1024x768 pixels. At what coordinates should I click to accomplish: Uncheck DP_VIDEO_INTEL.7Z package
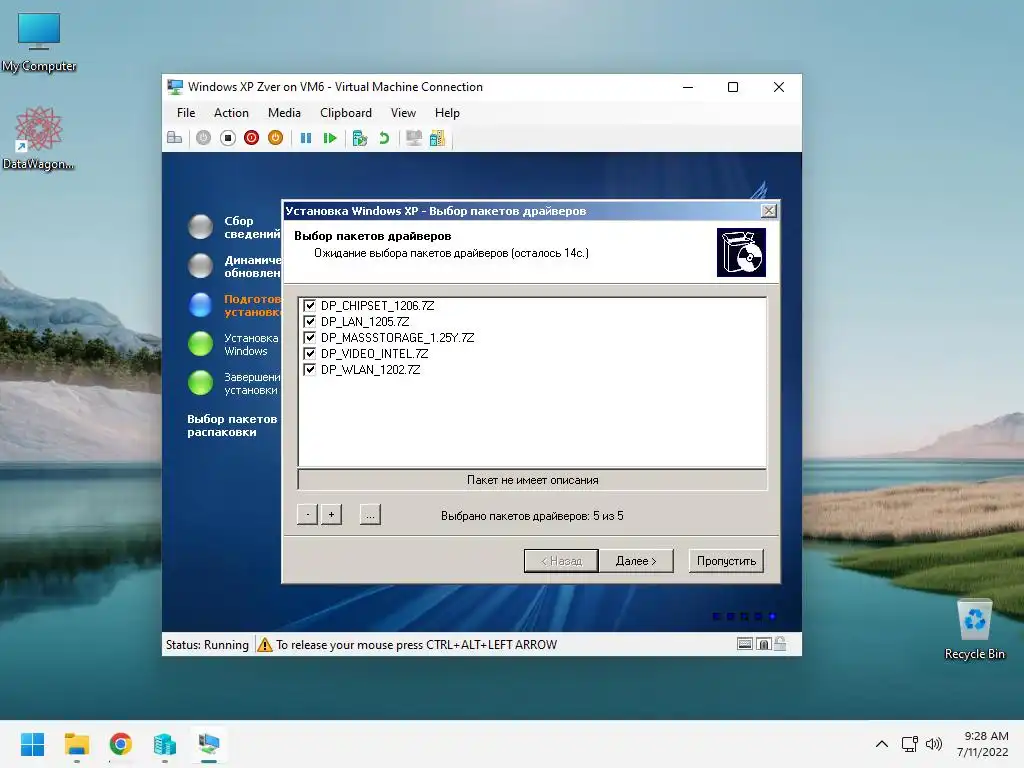coord(310,353)
